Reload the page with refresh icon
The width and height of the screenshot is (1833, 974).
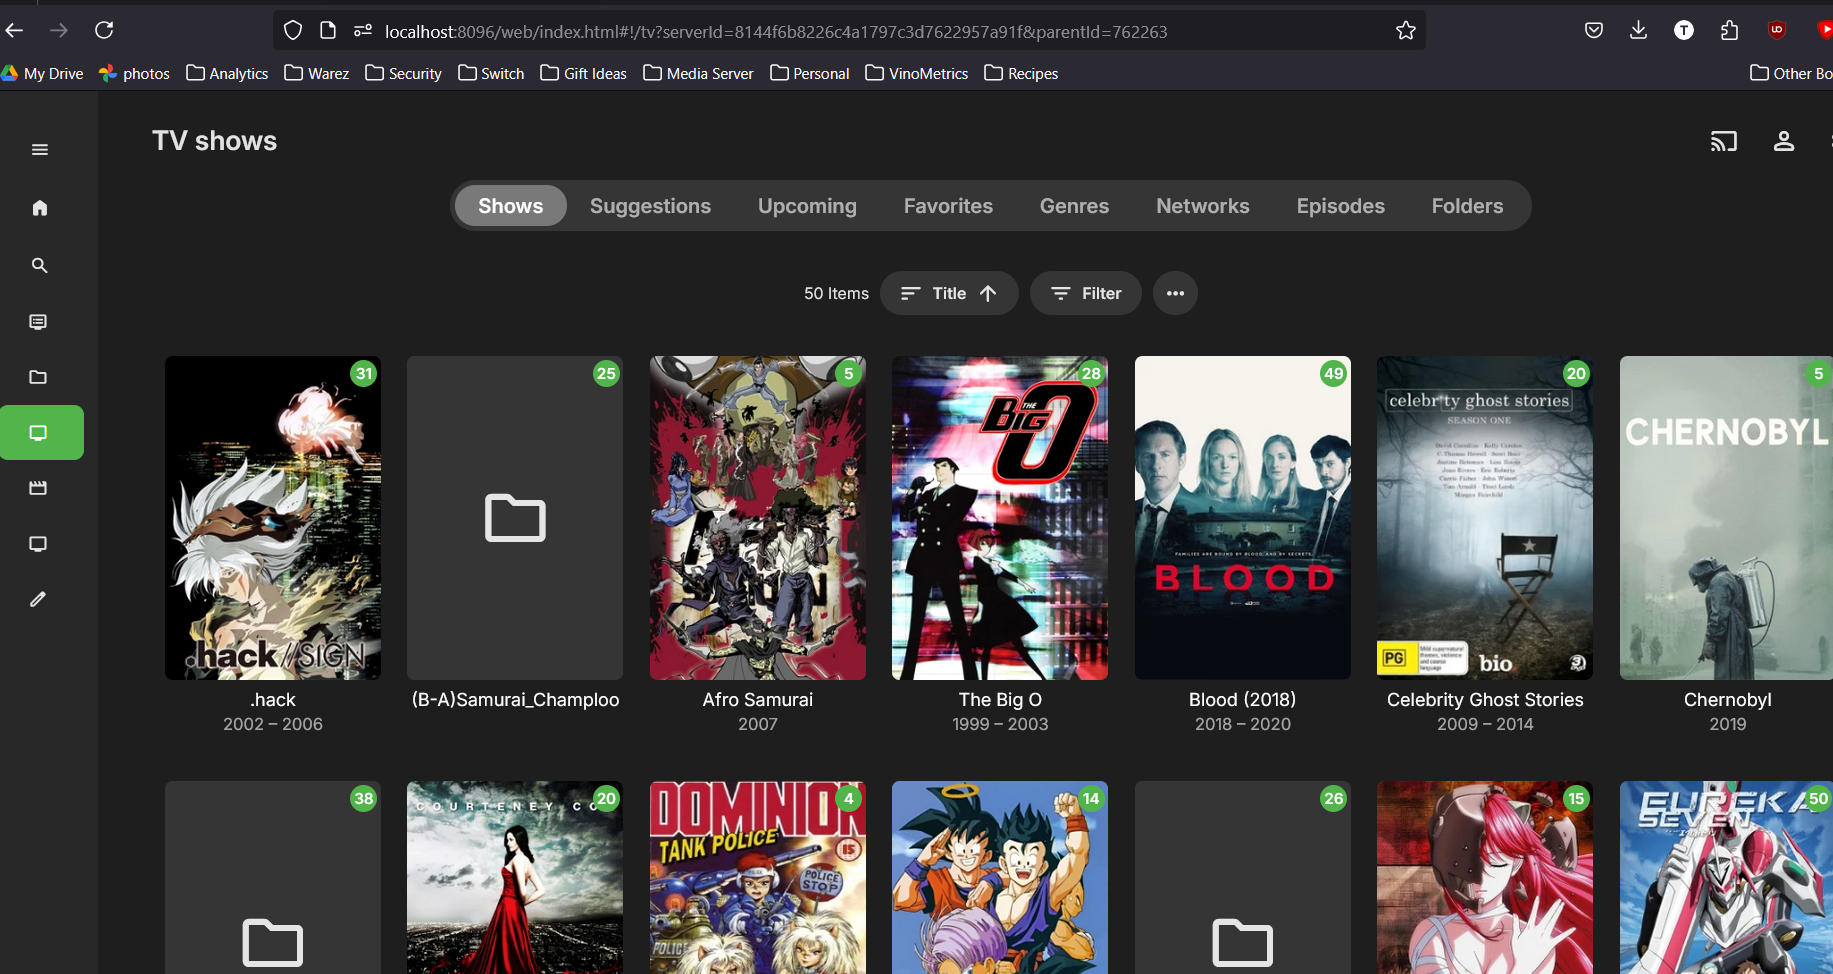[104, 31]
